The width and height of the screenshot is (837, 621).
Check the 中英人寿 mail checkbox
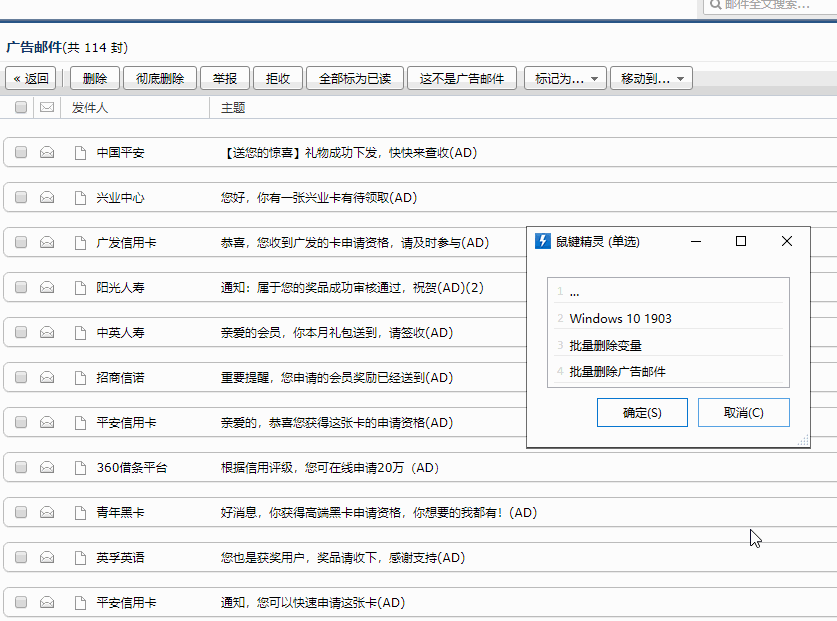[21, 333]
